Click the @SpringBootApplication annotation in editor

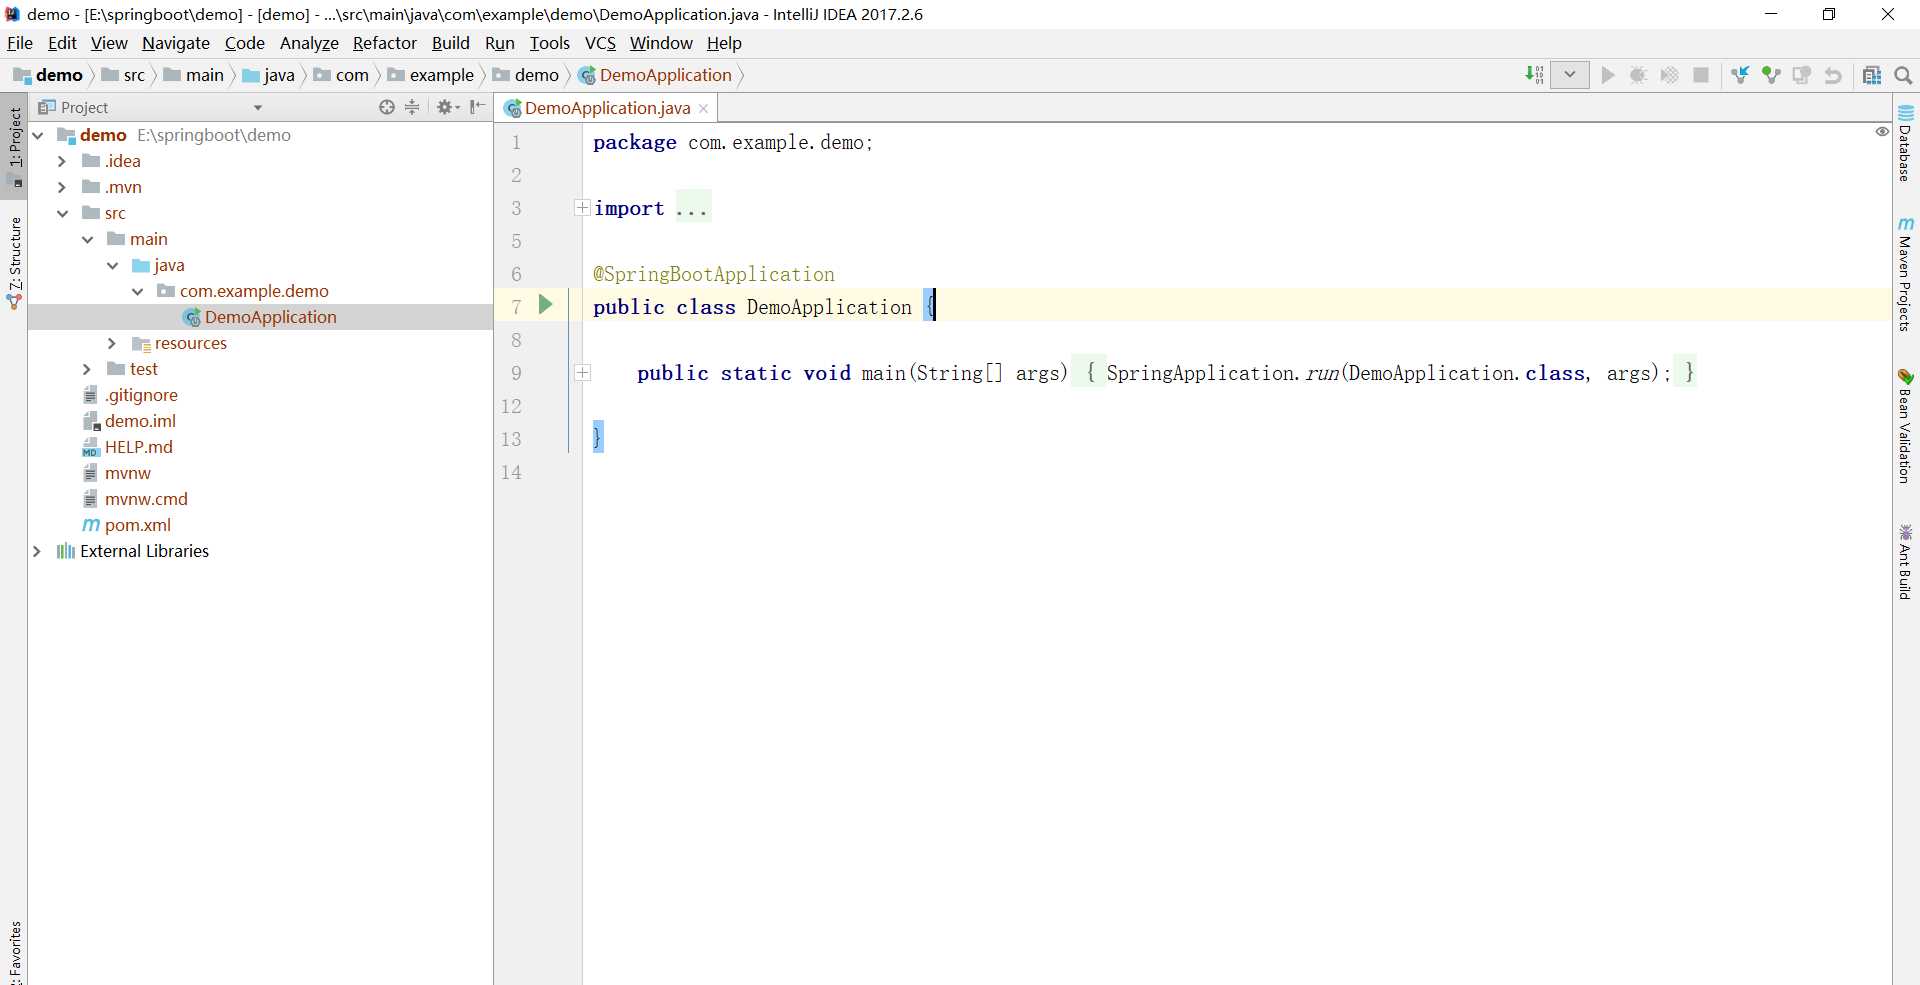tap(714, 274)
